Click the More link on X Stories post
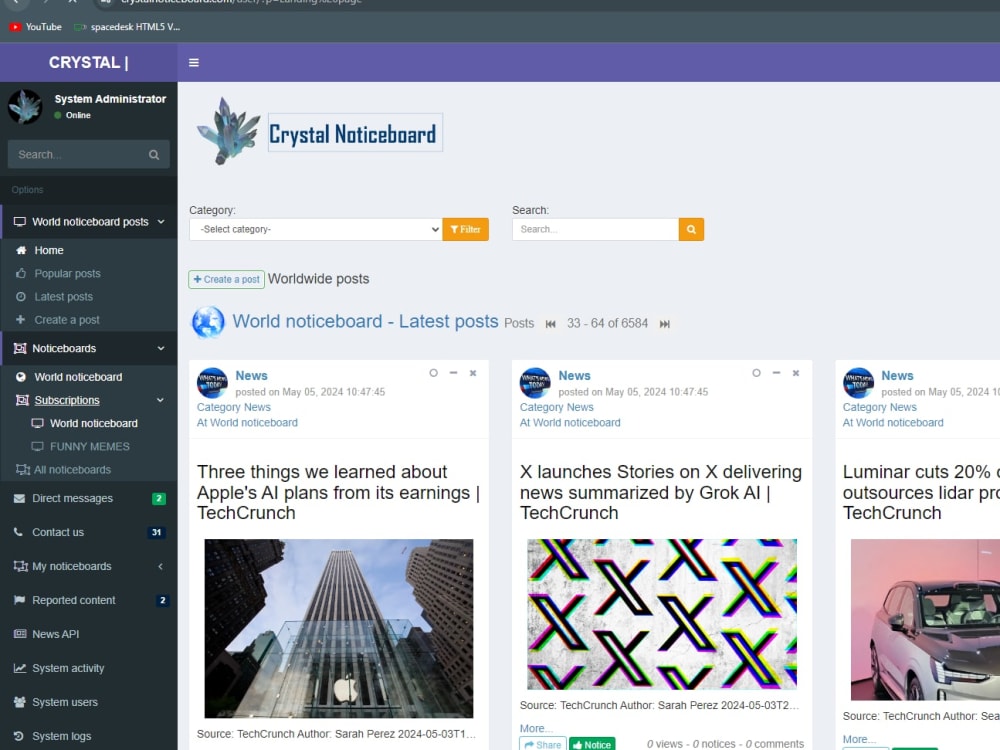 536,728
